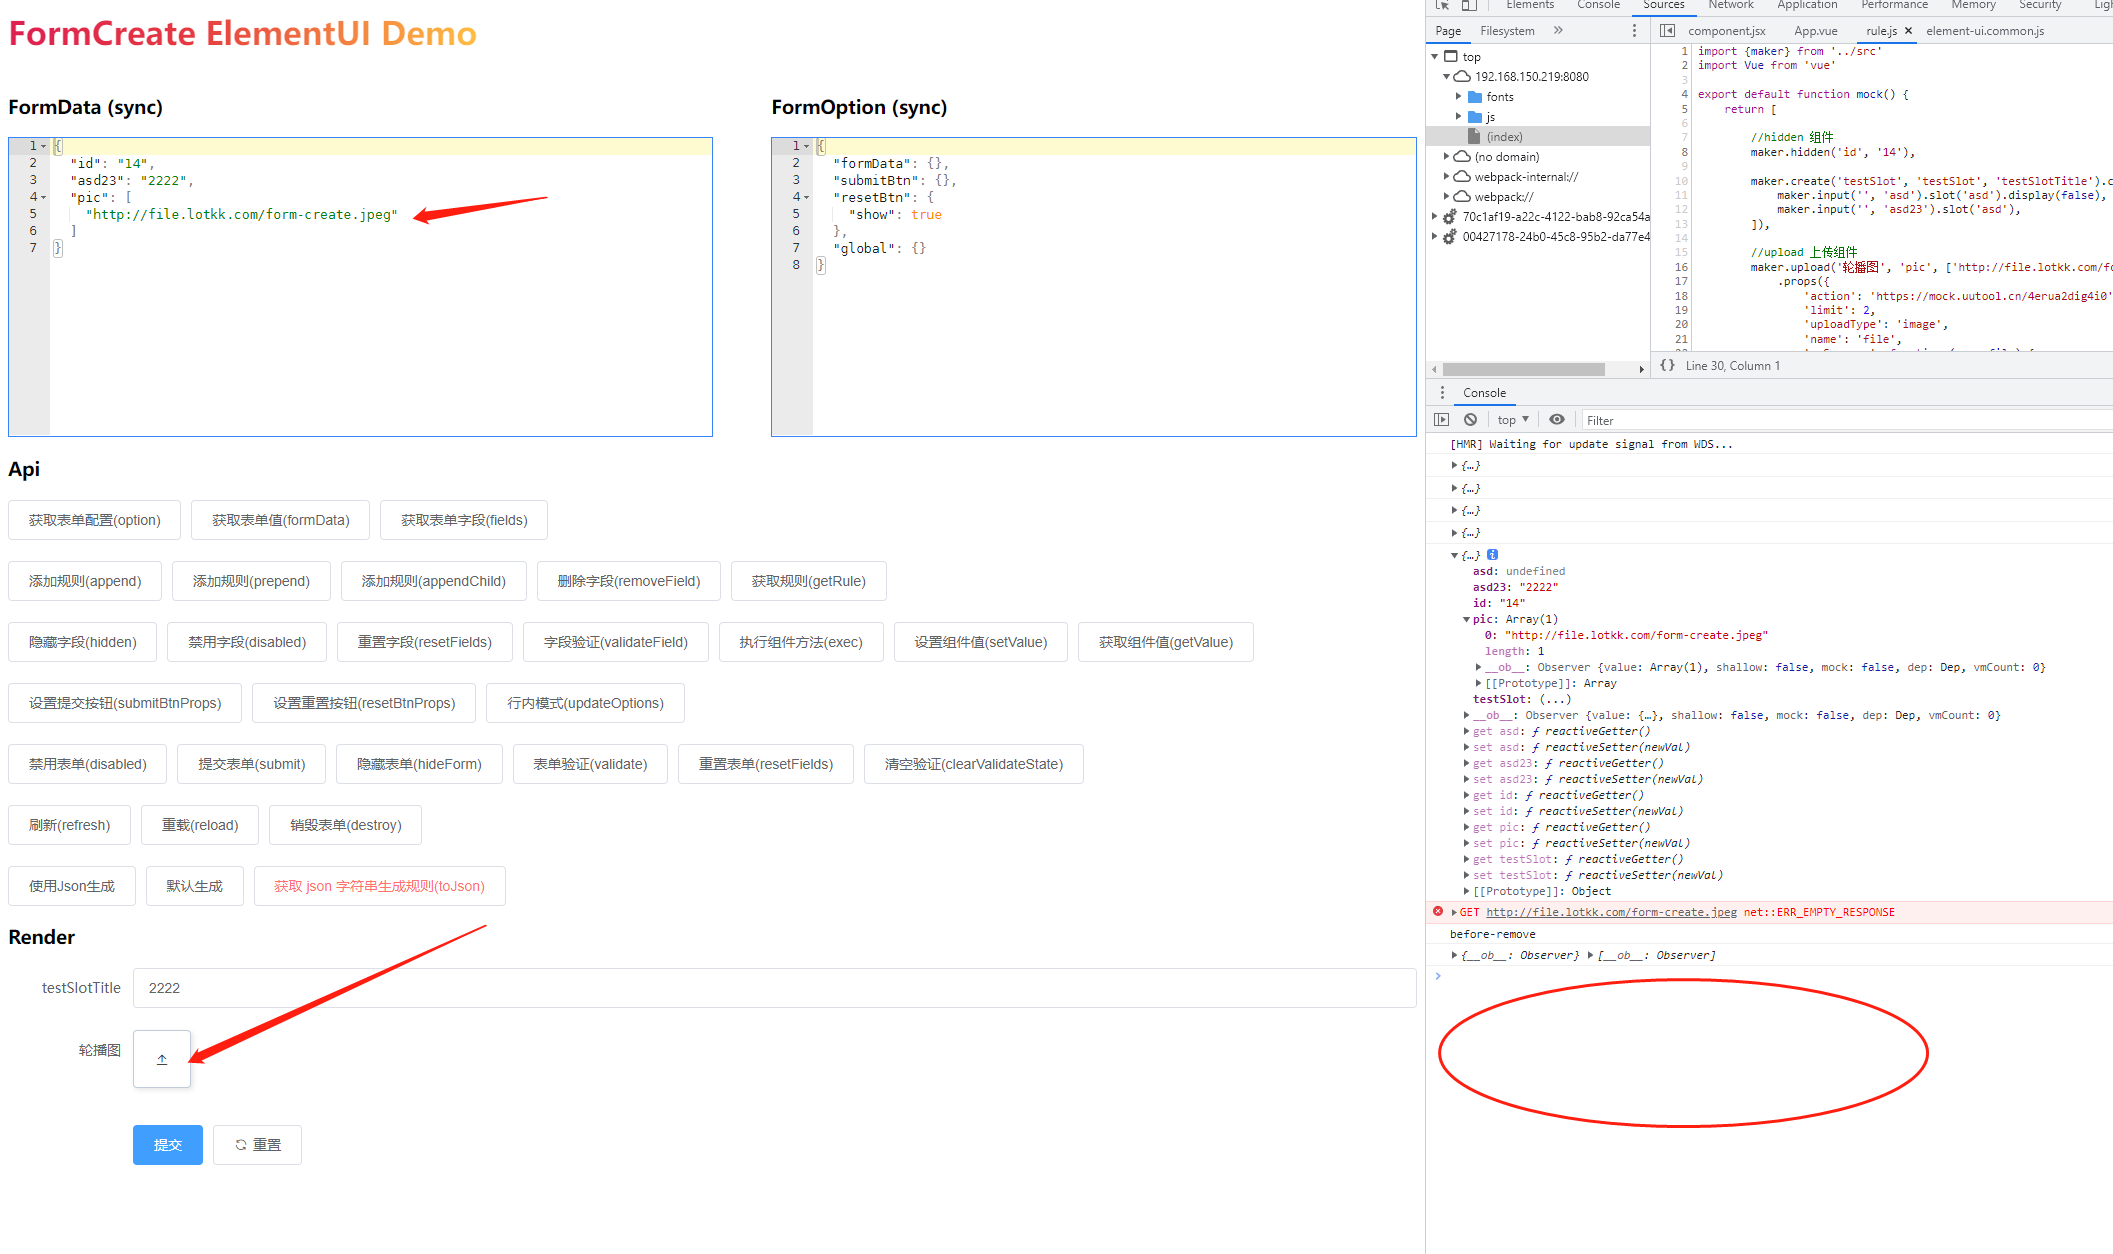Select the inspect element tool in DevTools
Image resolution: width=2113 pixels, height=1254 pixels.
(x=1441, y=6)
